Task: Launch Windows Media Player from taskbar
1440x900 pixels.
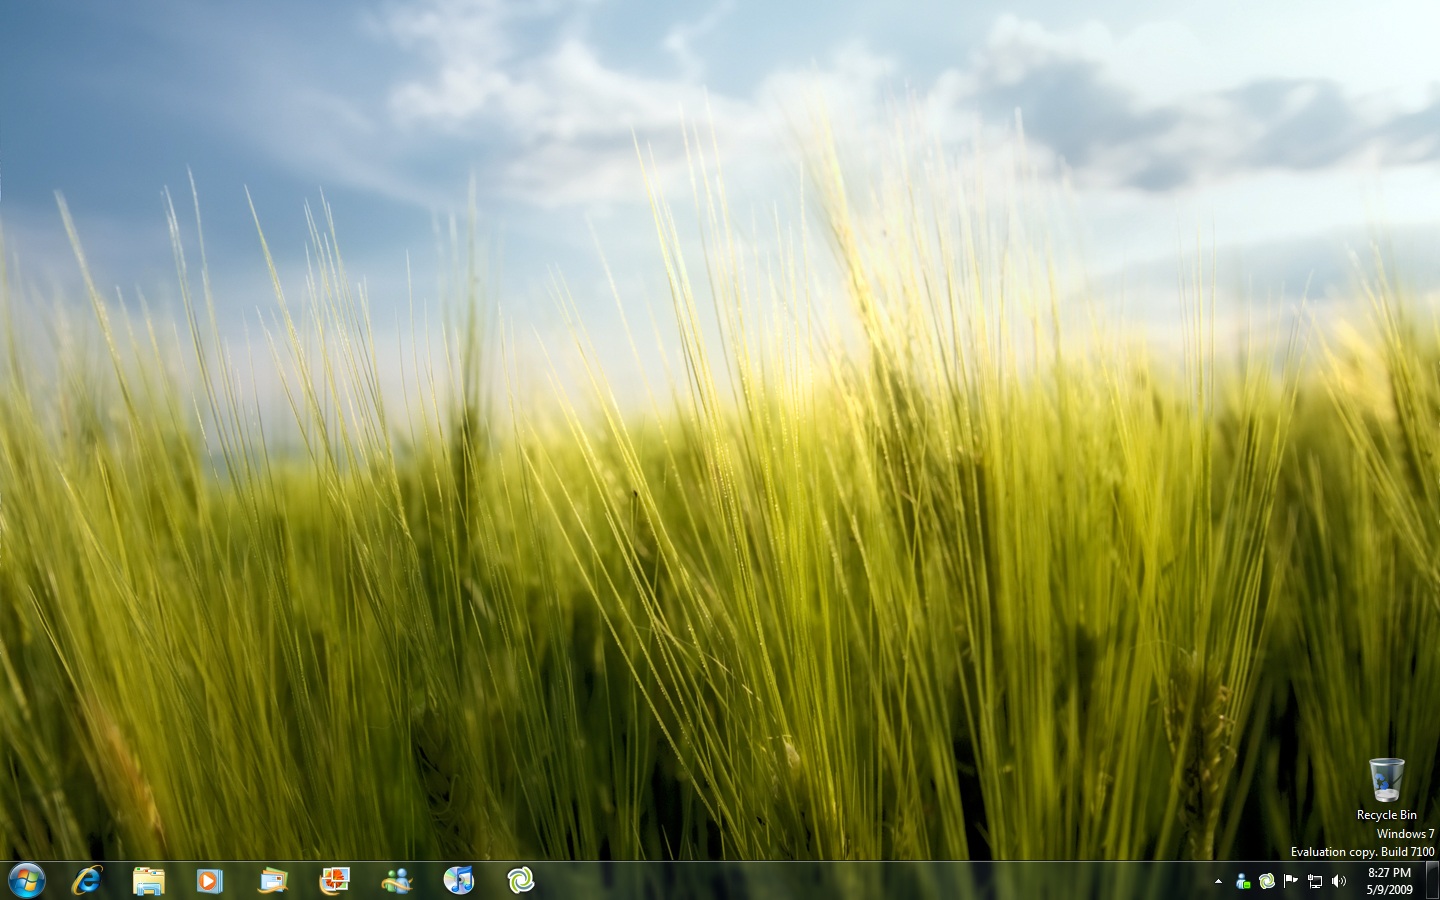Action: 210,881
